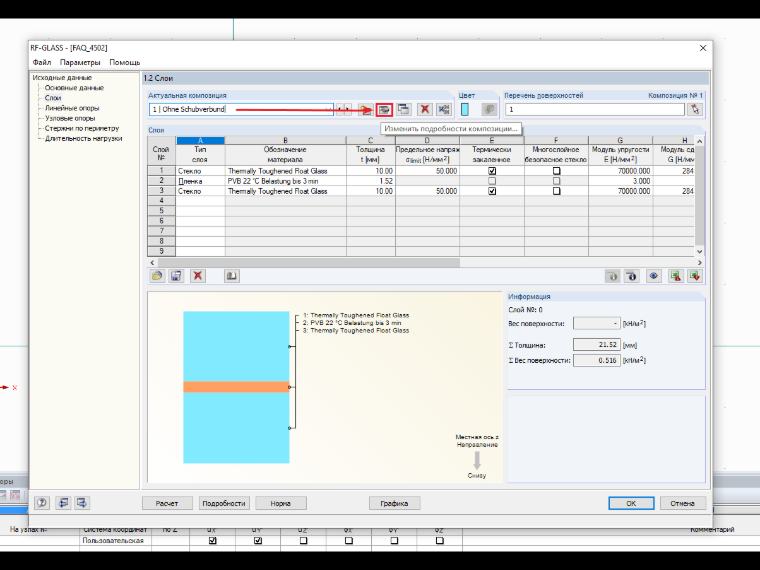The width and height of the screenshot is (760, 570).
Task: Click the Excel import icon
Action: tap(695, 276)
